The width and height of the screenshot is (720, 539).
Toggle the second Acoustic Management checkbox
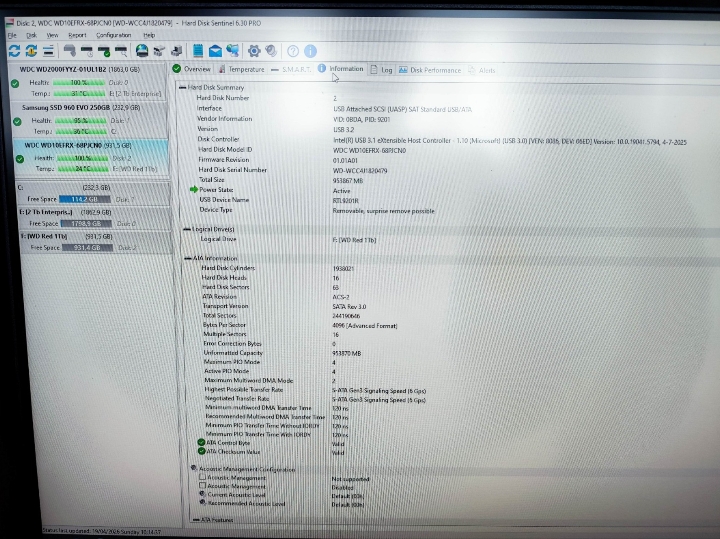(x=202, y=486)
